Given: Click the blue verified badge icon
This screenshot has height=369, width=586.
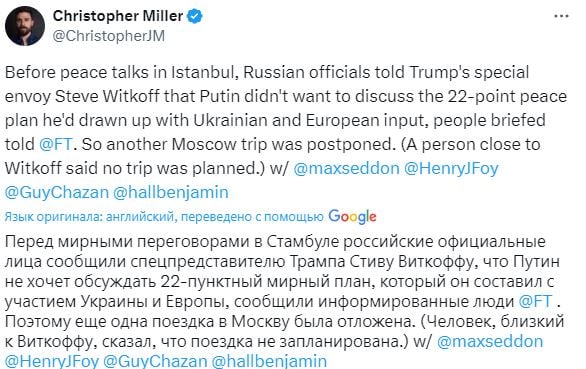Looking at the screenshot, I should pyautogui.click(x=195, y=16).
